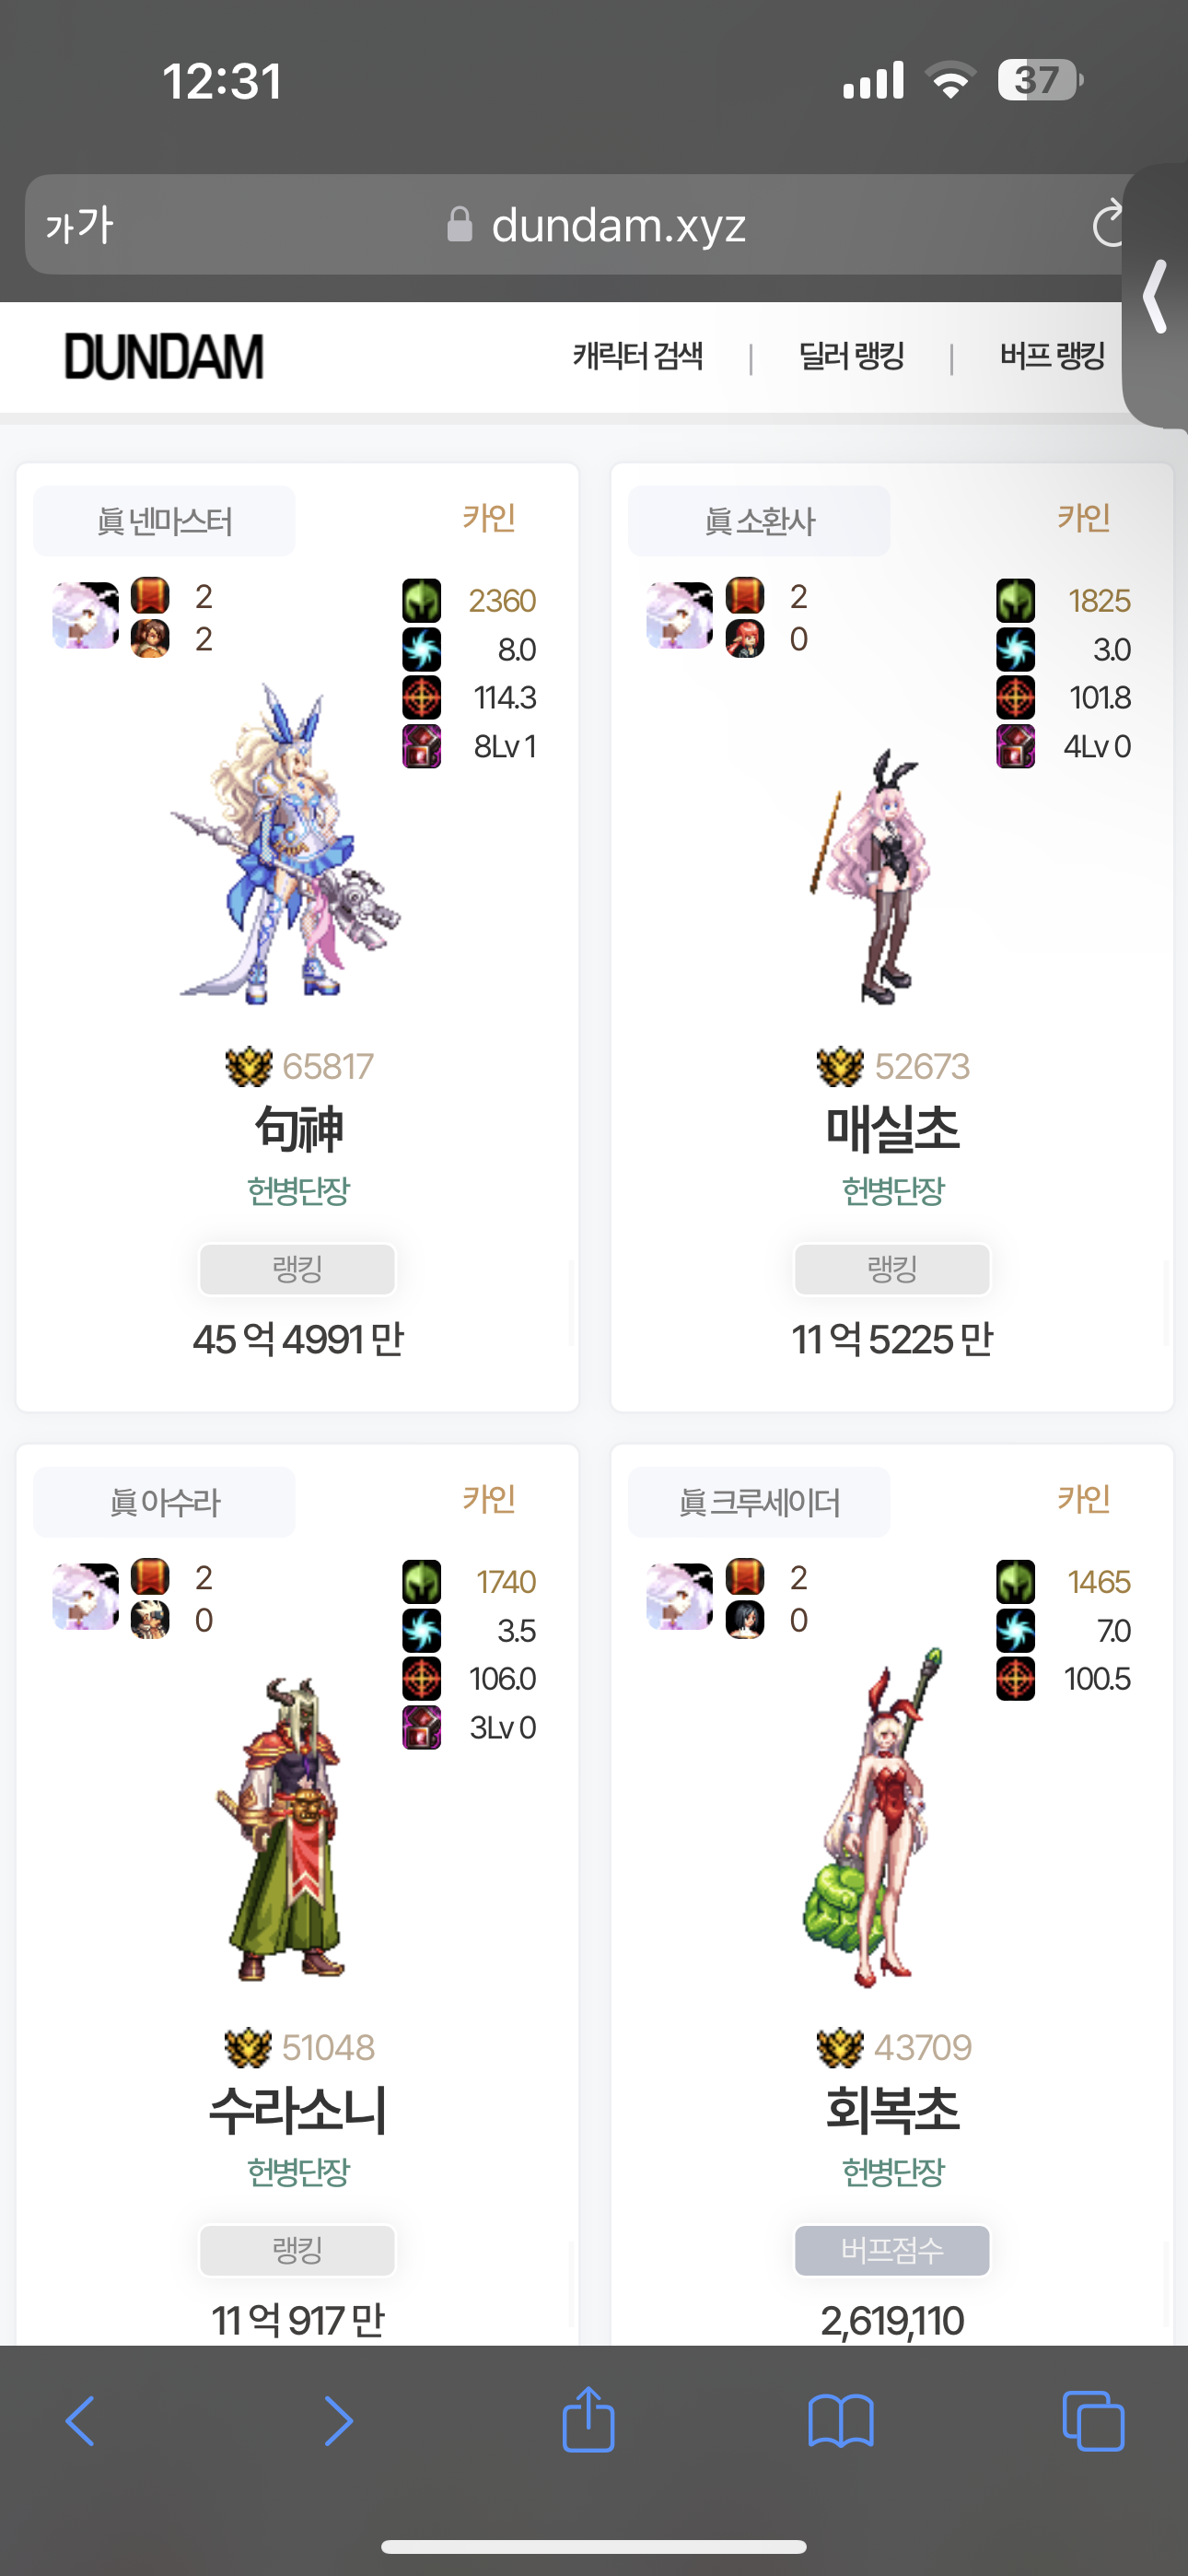The image size is (1188, 2576).
Task: Open the Safari tabs overview icon
Action: click(x=1093, y=2421)
